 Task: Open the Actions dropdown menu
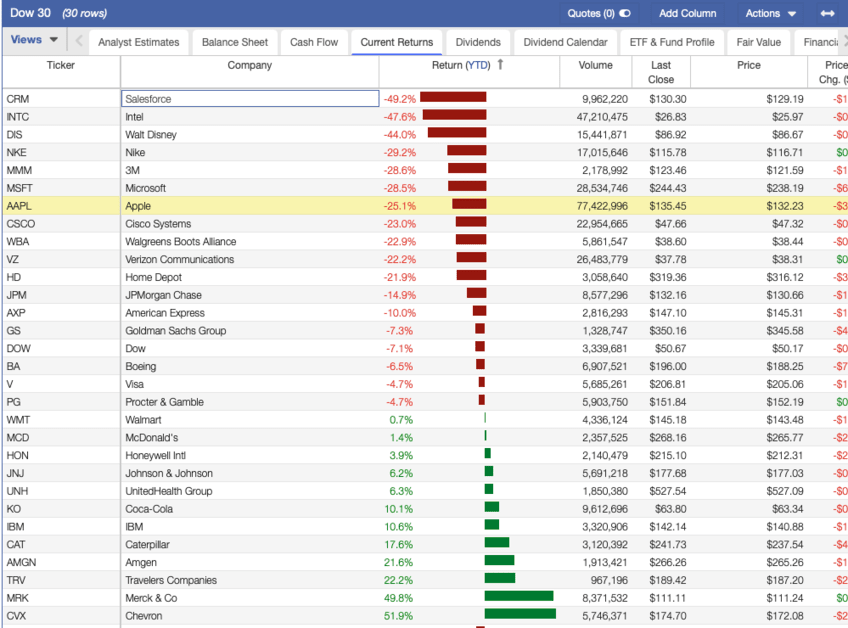pyautogui.click(x=770, y=14)
